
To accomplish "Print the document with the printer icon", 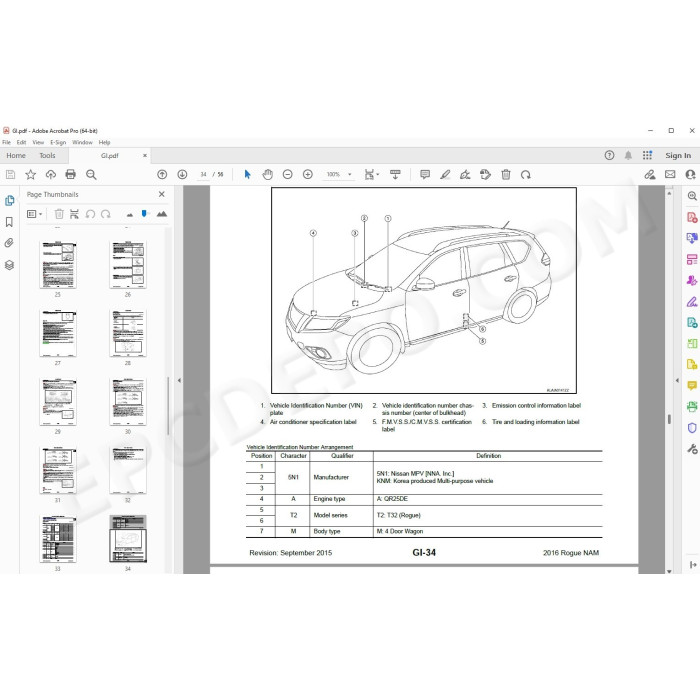I will coord(71,175).
